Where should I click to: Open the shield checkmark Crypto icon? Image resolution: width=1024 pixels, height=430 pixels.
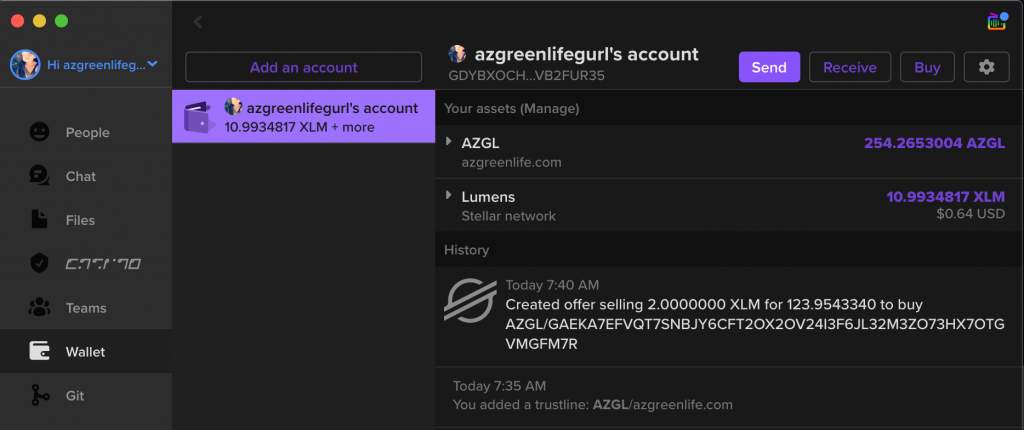point(39,264)
